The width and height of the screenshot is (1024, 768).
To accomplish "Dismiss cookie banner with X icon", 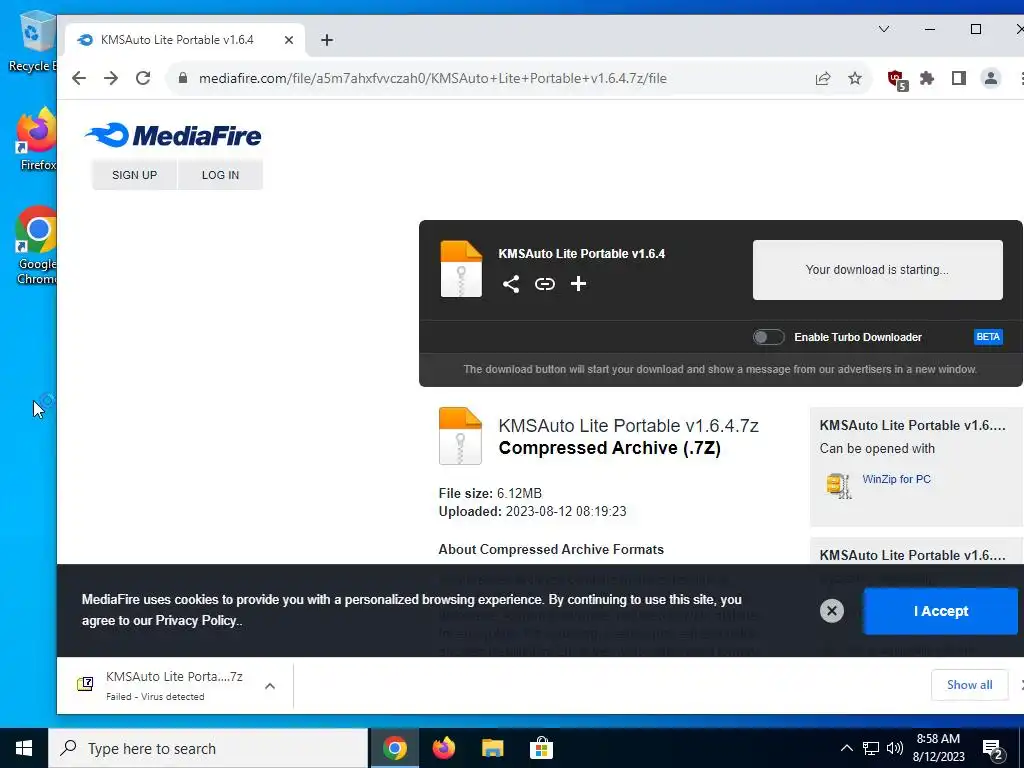I will pyautogui.click(x=831, y=611).
